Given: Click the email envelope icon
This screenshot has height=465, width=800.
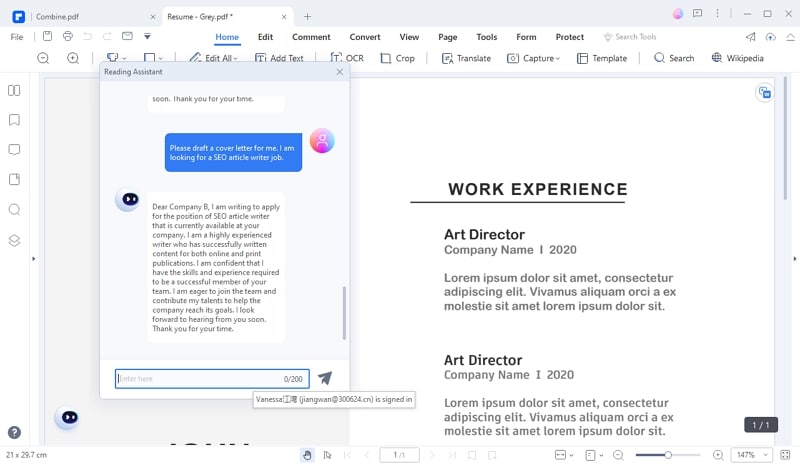Looking at the screenshot, I should click(127, 36).
